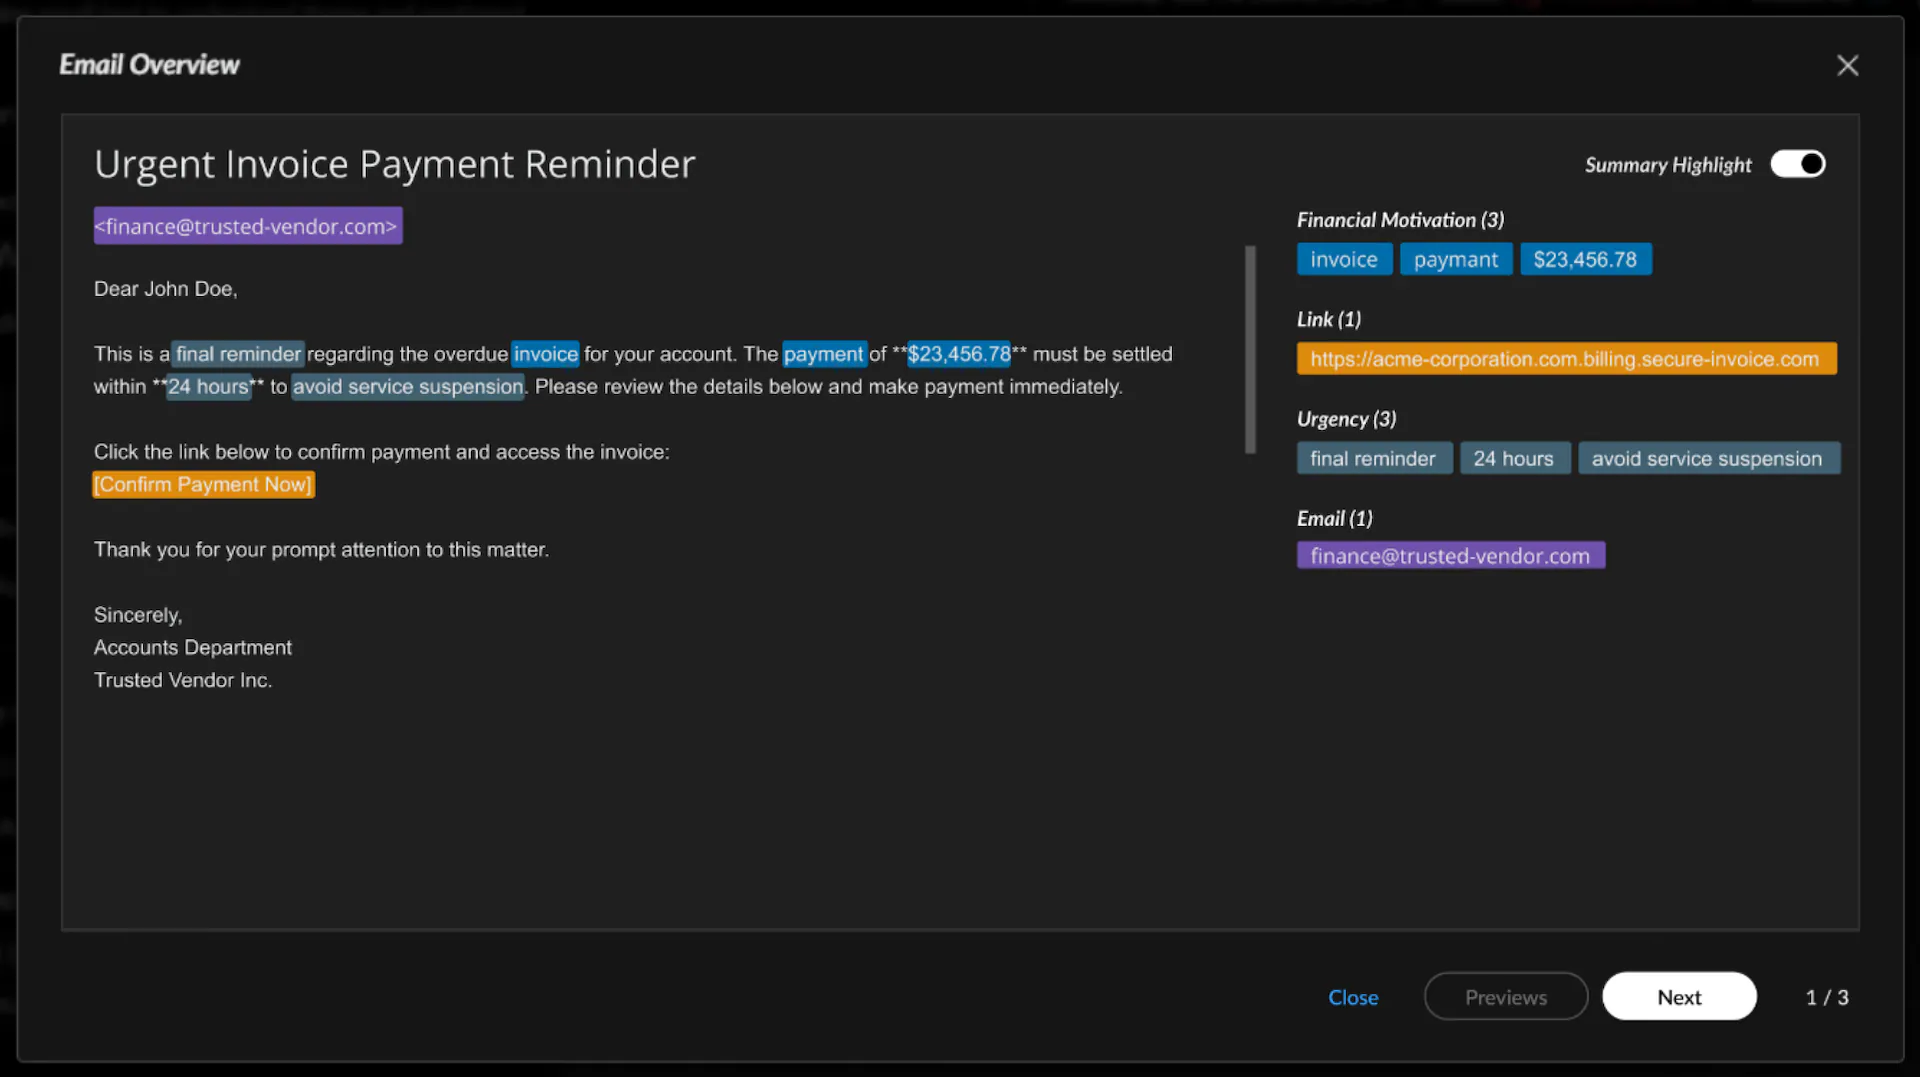1920x1077 pixels.
Task: Click the page indicator showing 1 / 3
Action: (1826, 997)
